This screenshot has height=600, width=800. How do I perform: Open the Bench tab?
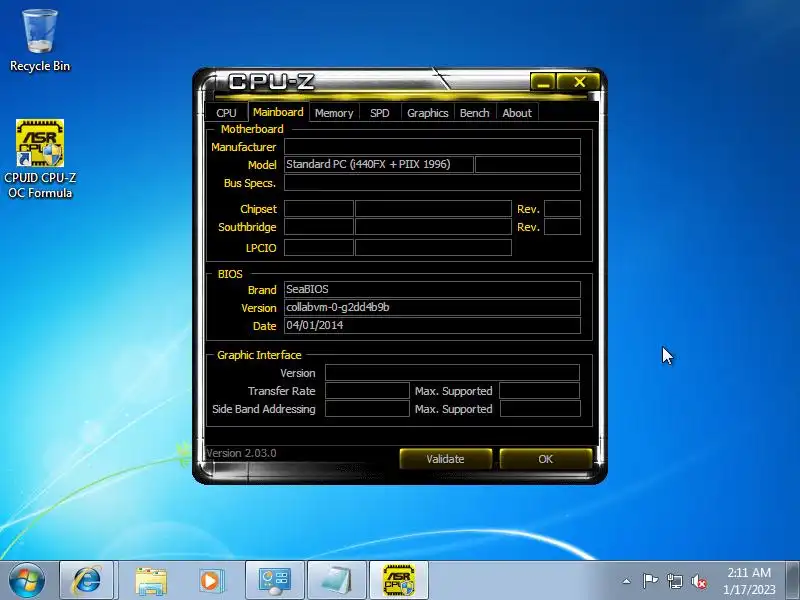pyautogui.click(x=474, y=113)
